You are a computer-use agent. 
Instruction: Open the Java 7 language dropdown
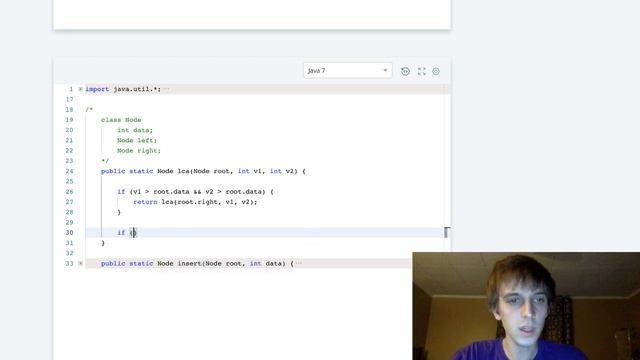pos(347,71)
